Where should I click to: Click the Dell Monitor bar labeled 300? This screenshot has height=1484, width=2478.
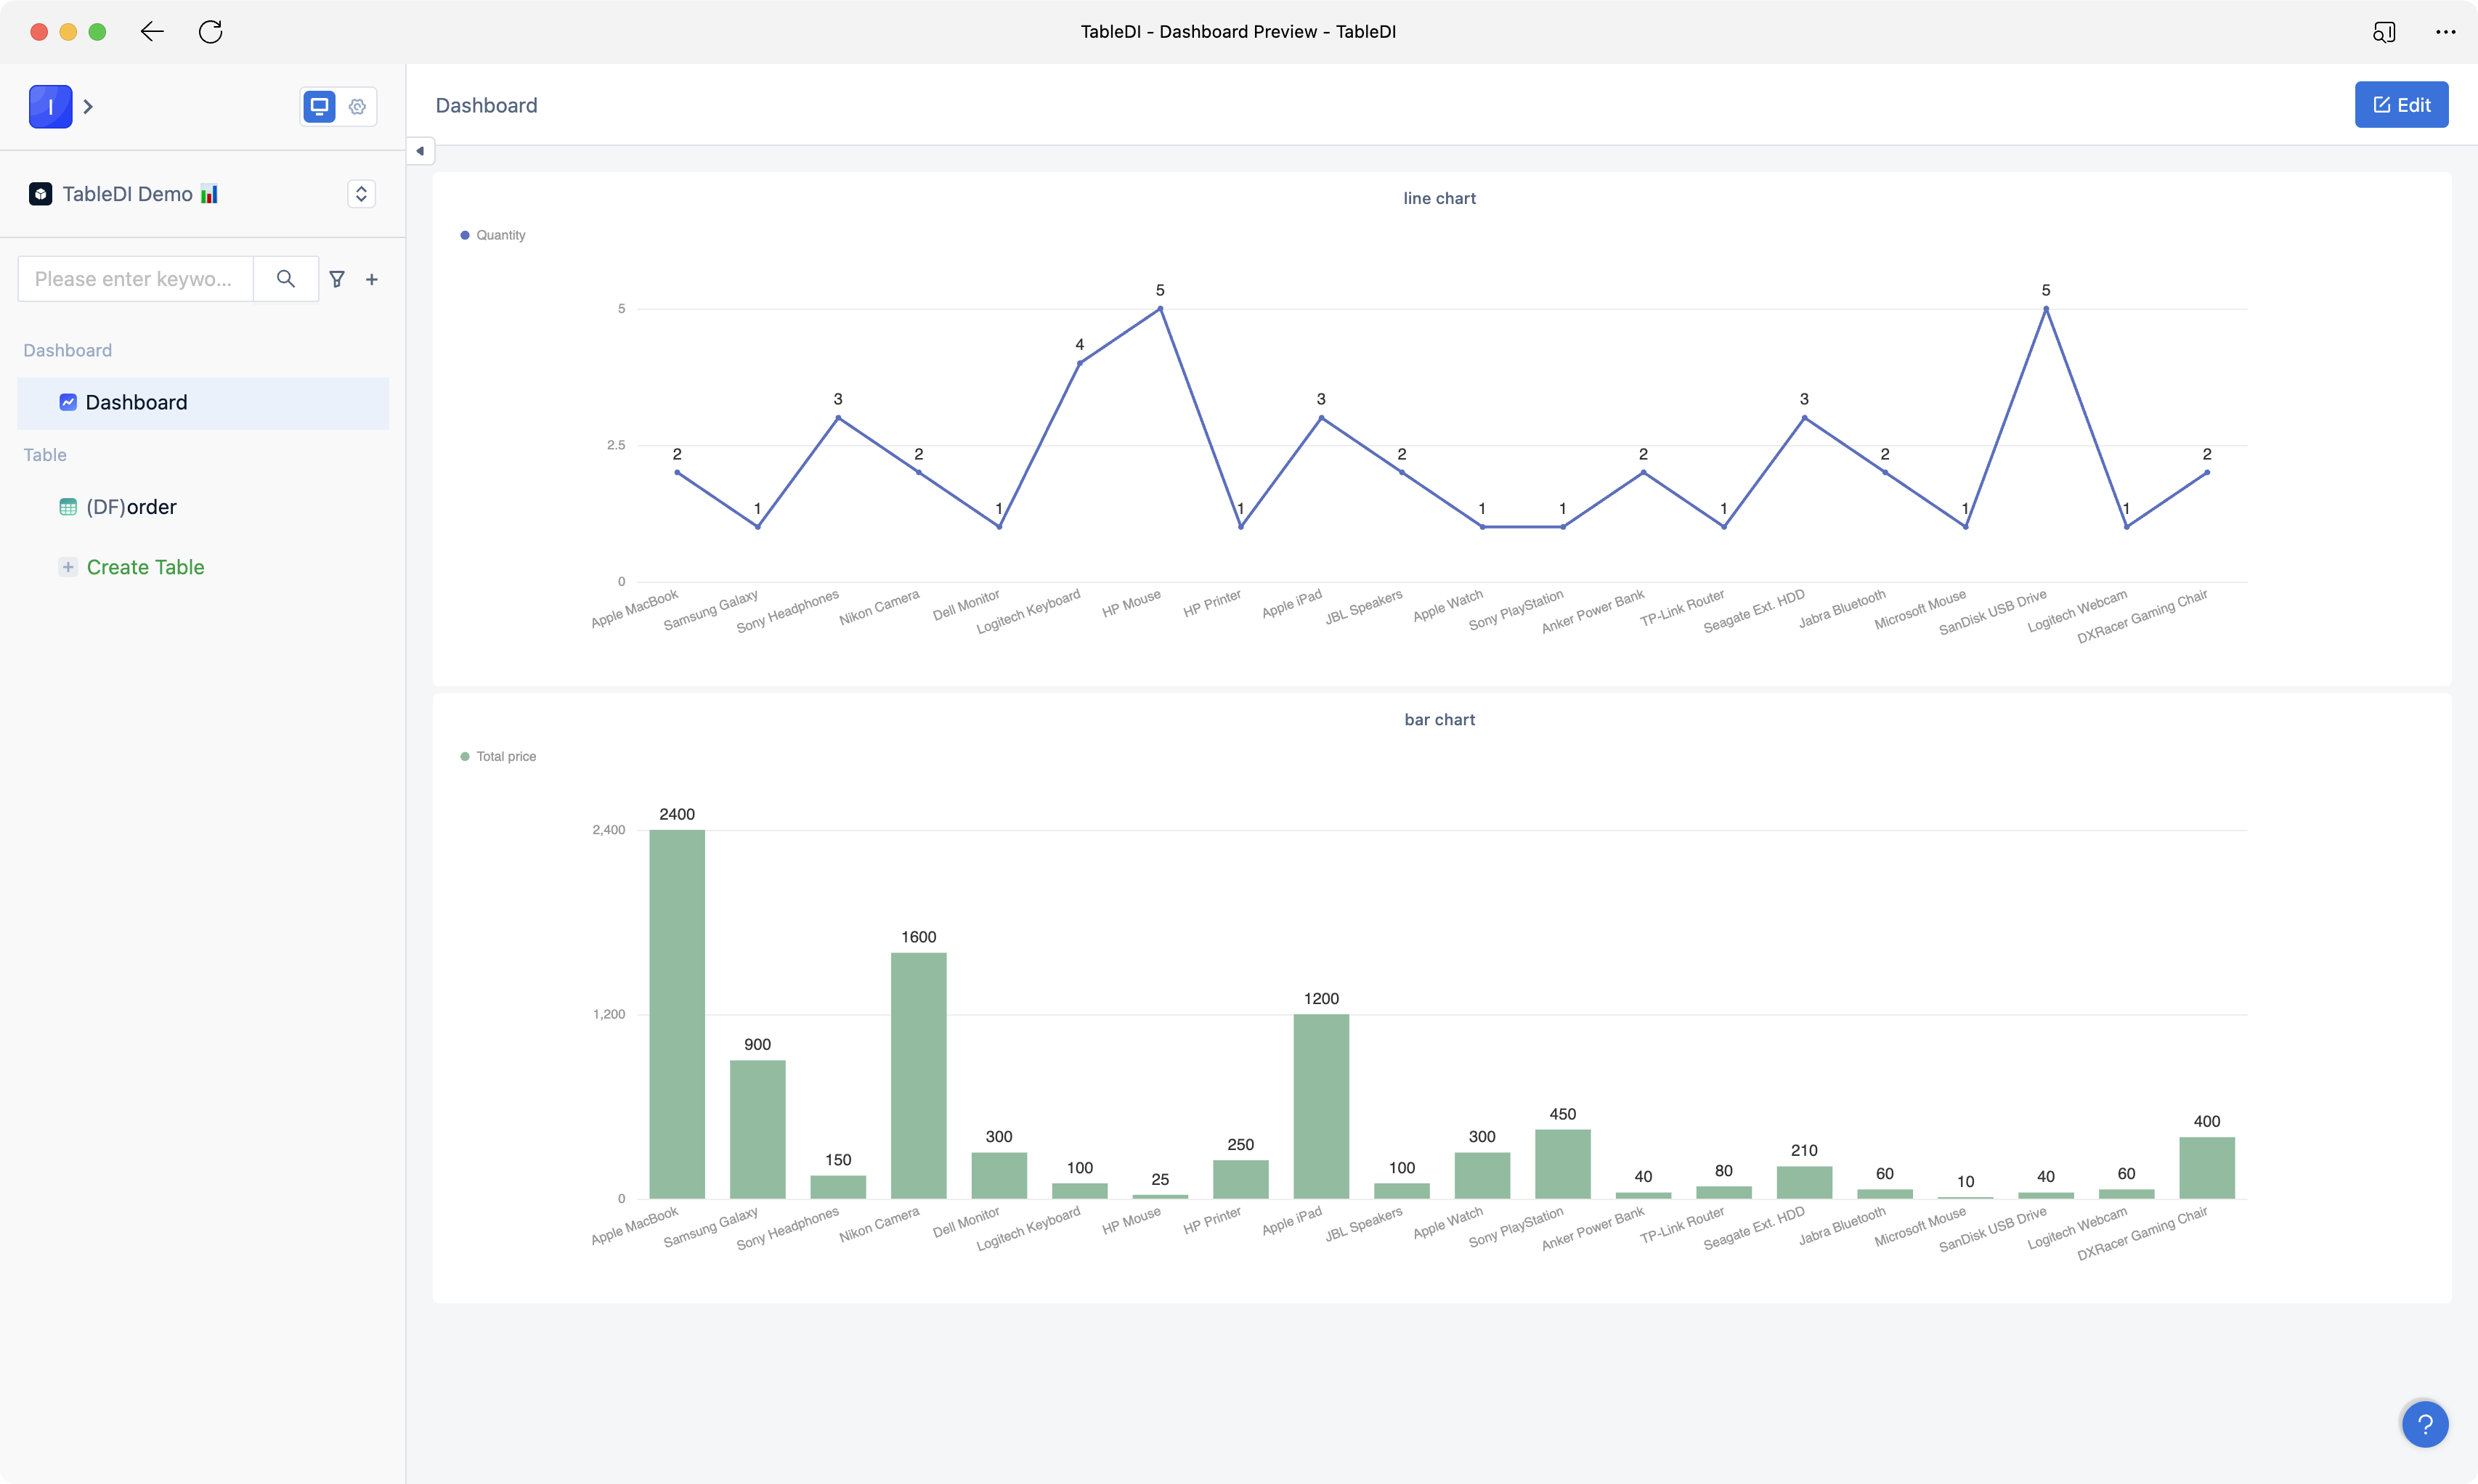[999, 1176]
